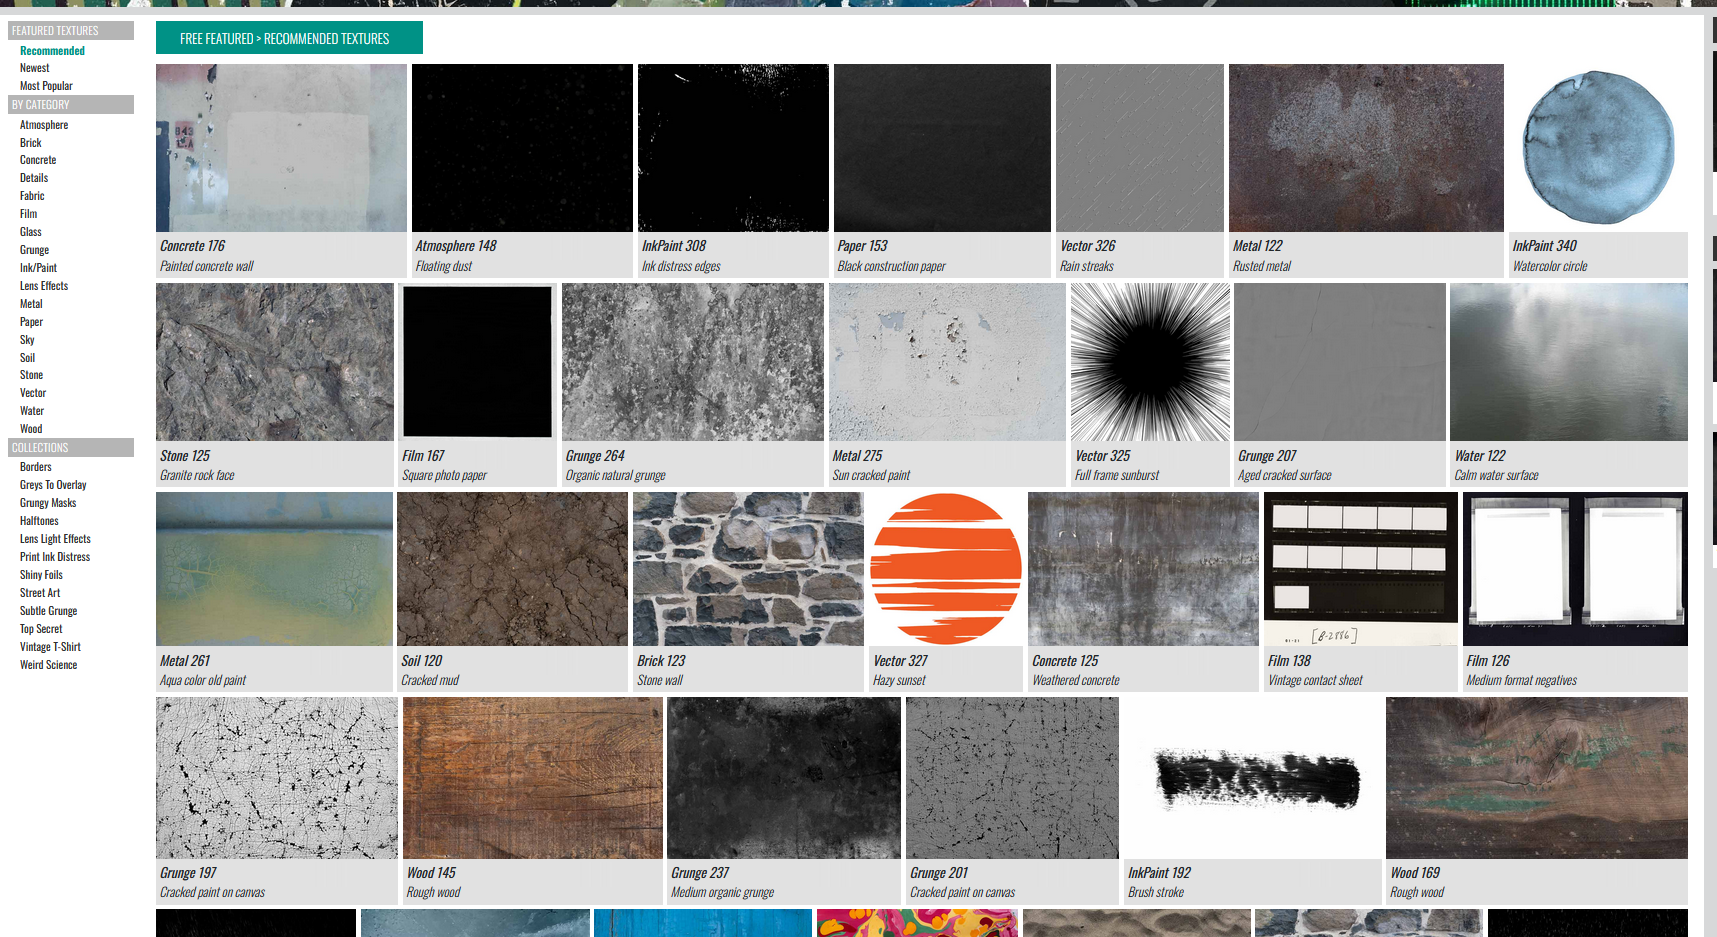Select the Details category
Screen dimensions: 1717x937
(34, 178)
